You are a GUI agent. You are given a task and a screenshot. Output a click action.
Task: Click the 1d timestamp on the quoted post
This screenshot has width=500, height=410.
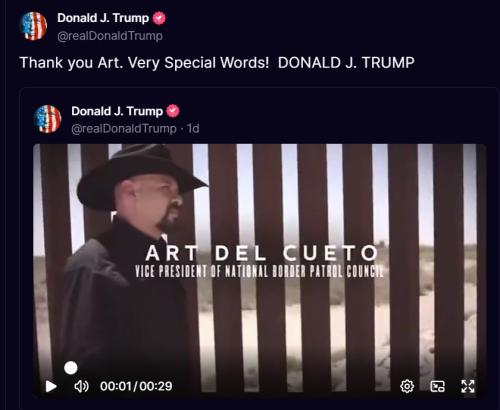pos(193,128)
